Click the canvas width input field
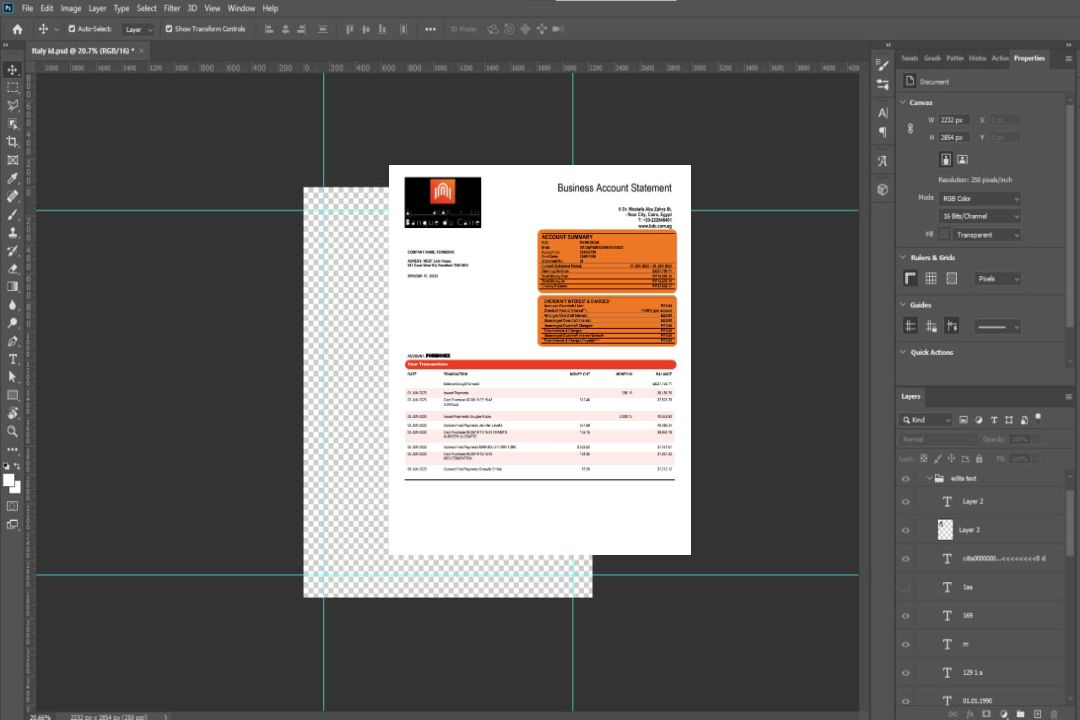The image size is (1080, 720). (953, 120)
